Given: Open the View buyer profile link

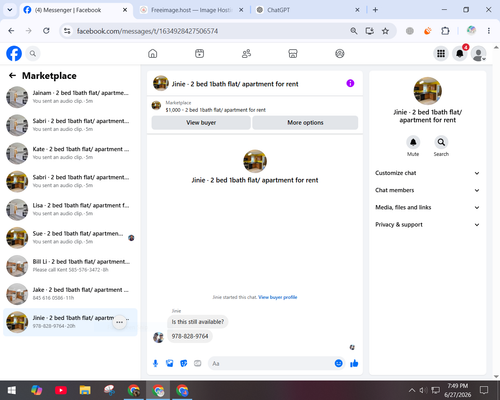Looking at the screenshot, I should coord(278,297).
